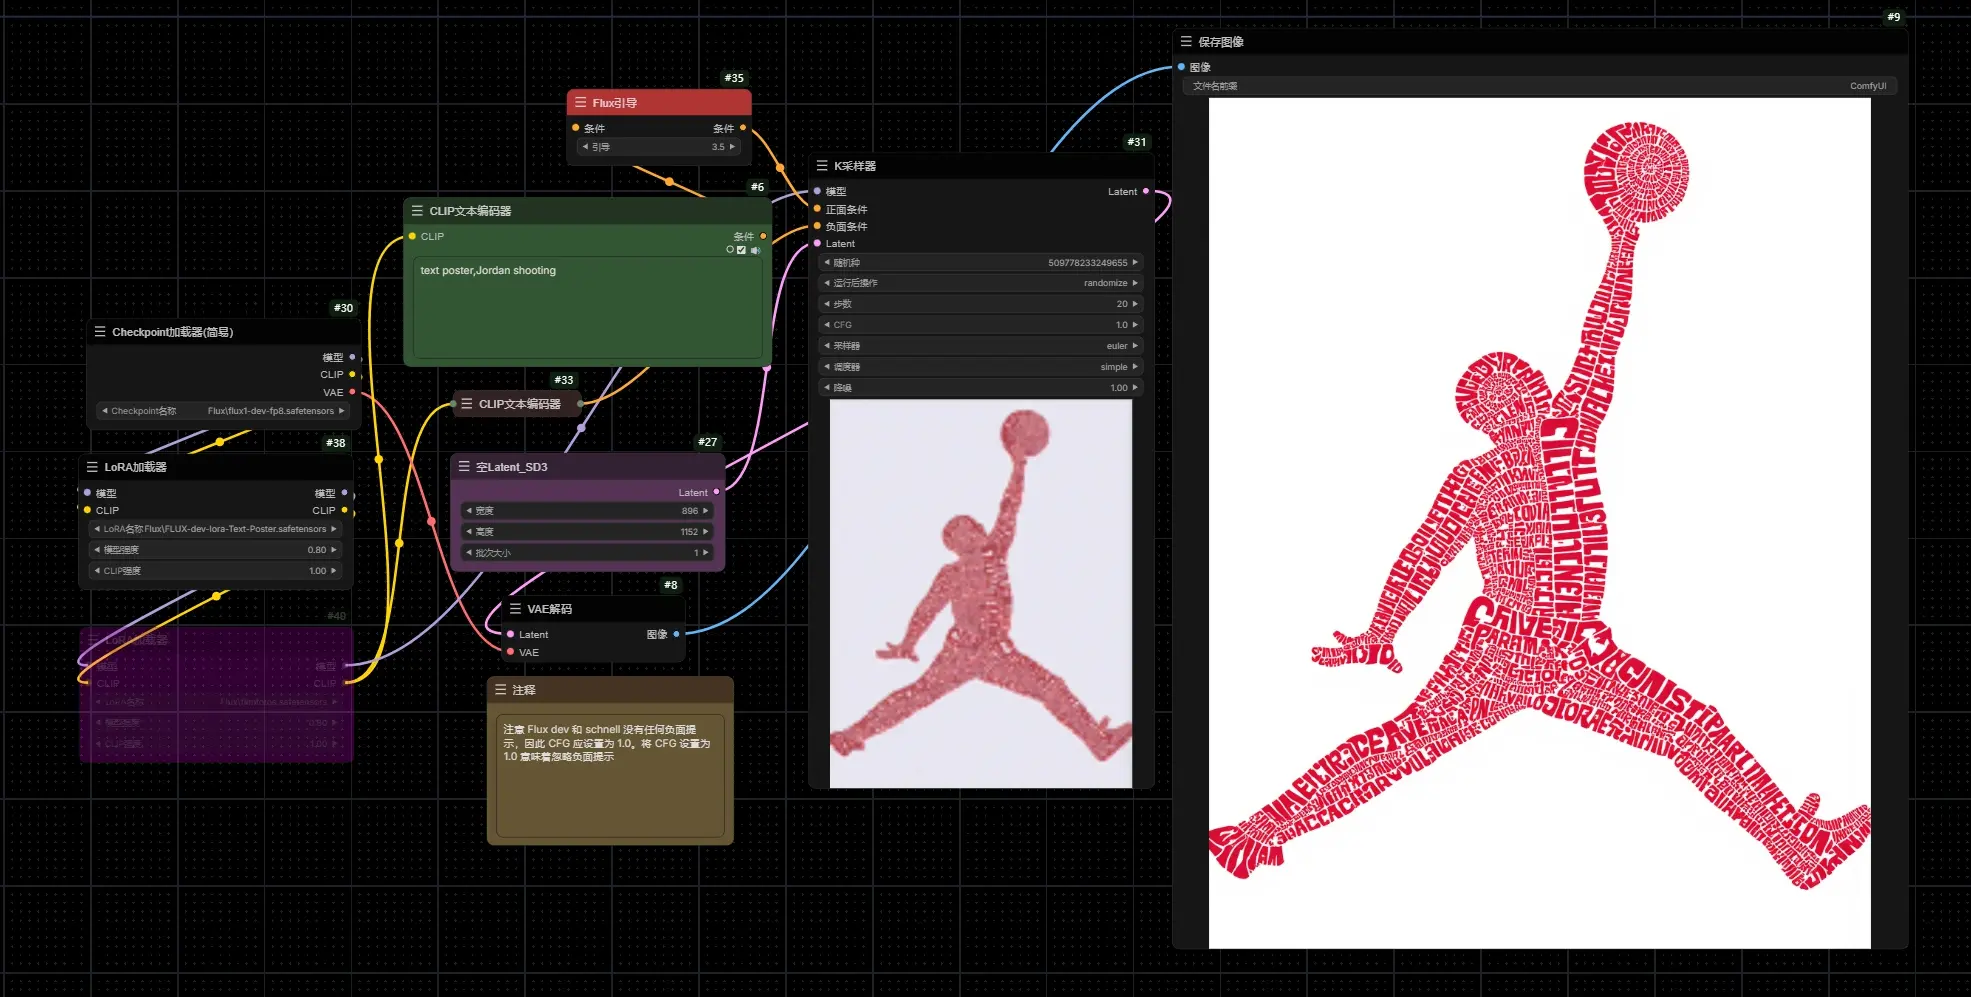Click the green CLIP encoder CLIP input connector
This screenshot has width=1971, height=997.
[412, 236]
